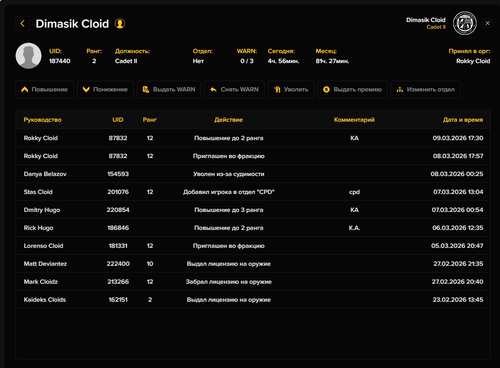Select the Mark Cloidz row name
The width and height of the screenshot is (500, 368).
40,282
